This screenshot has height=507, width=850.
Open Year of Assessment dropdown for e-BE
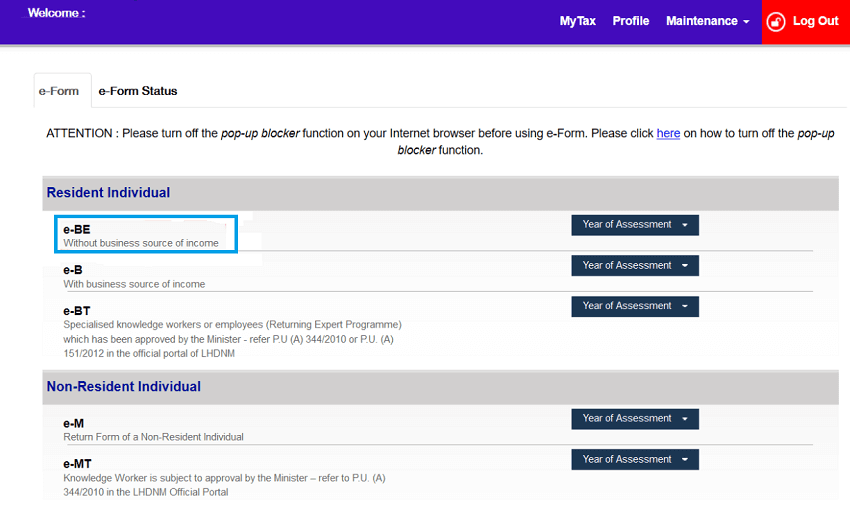[x=634, y=225]
